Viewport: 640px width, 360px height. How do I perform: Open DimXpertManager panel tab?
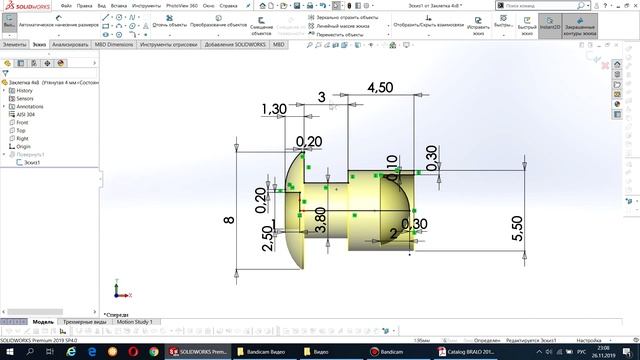click(47, 63)
